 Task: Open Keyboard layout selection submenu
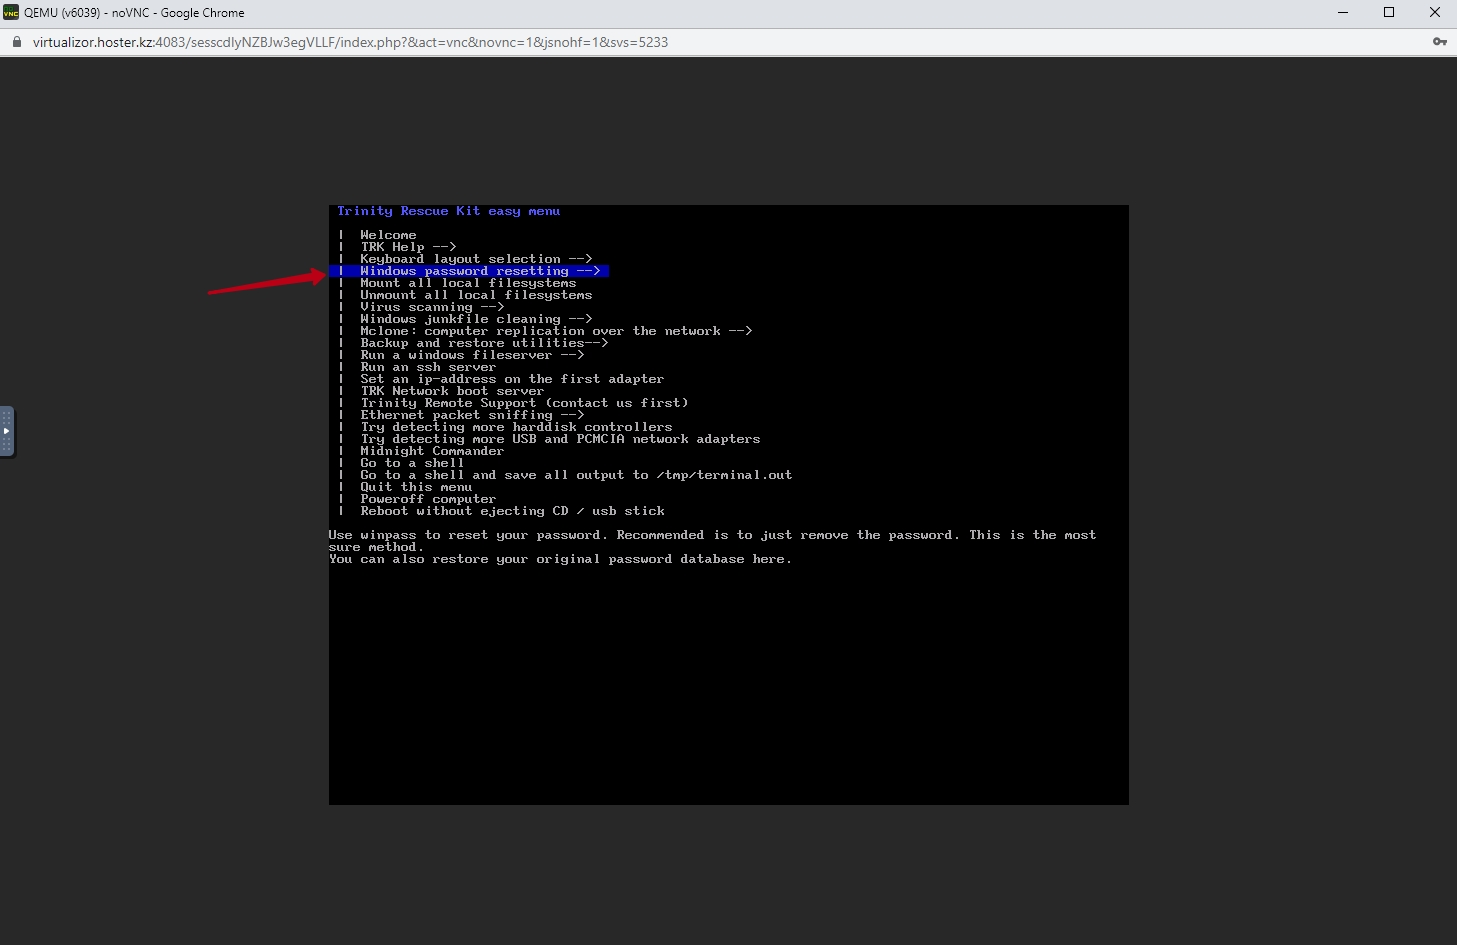pyautogui.click(x=476, y=259)
